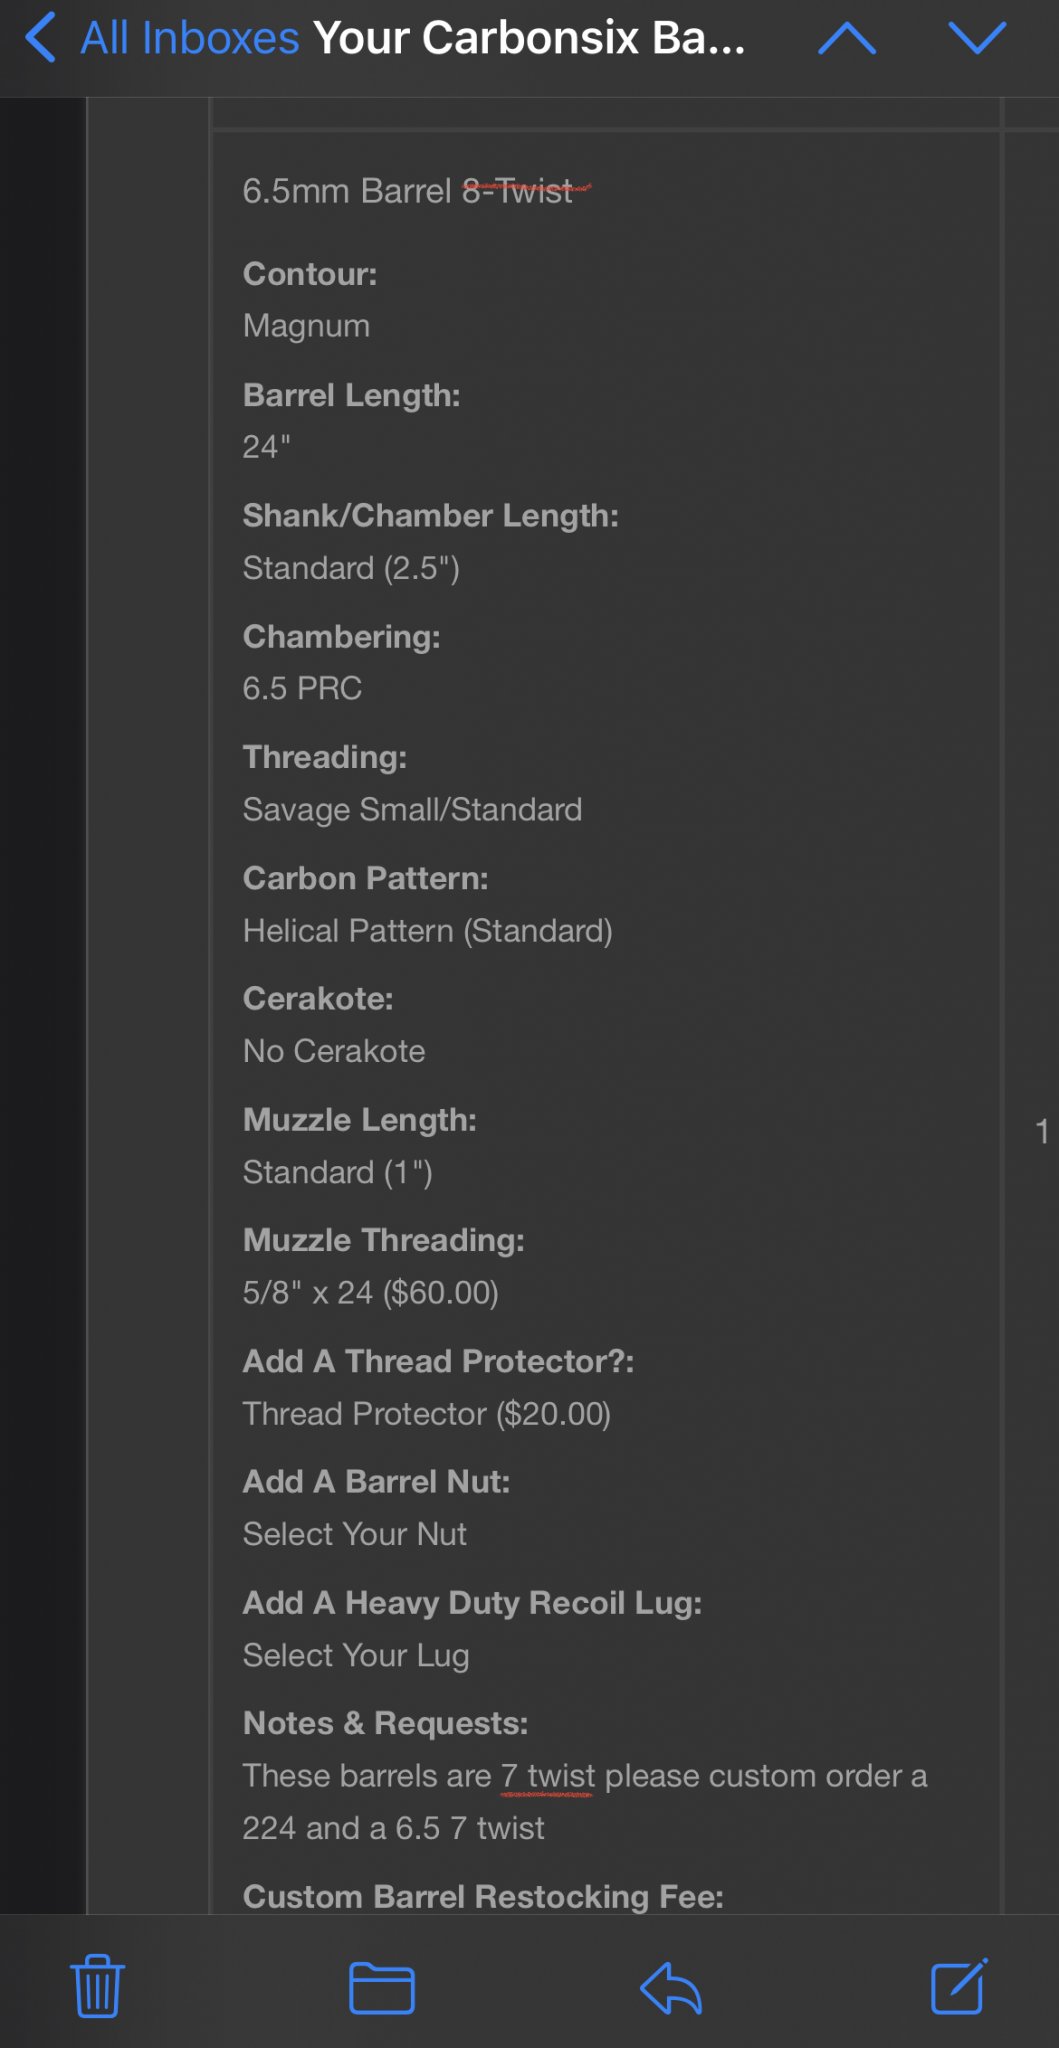Tap Helical Pattern (Standard) text
1059x2048 pixels.
pos(427,931)
